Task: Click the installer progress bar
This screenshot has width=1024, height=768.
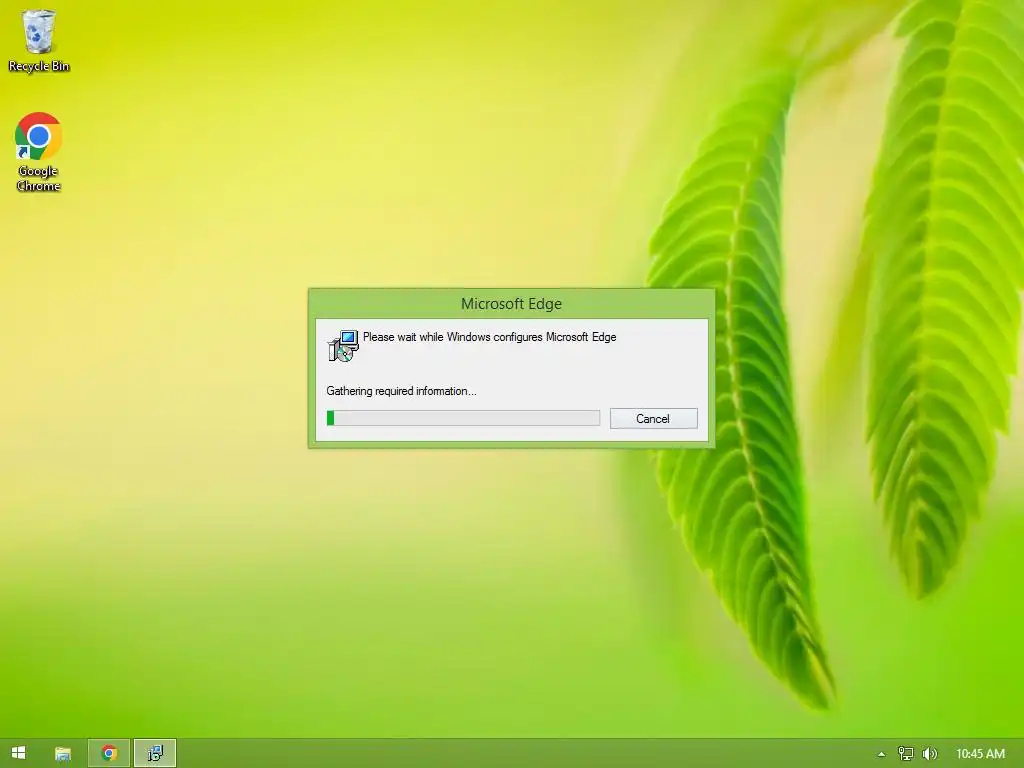Action: [x=463, y=418]
